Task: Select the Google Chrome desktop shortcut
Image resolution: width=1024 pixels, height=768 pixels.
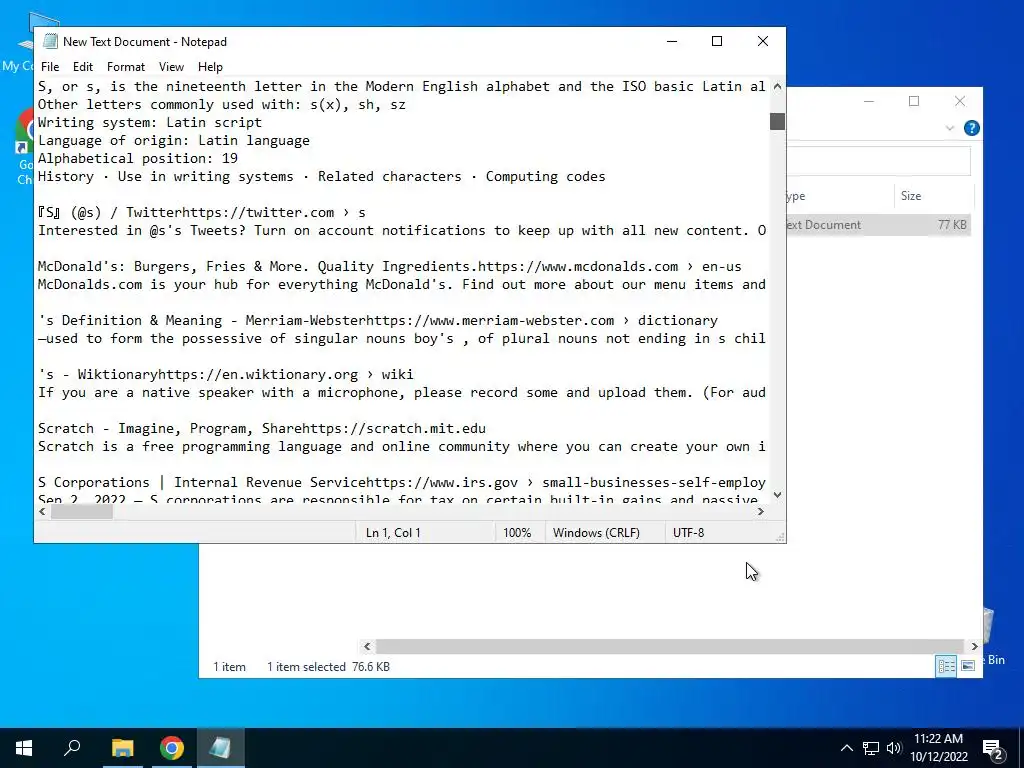Action: coord(25,147)
